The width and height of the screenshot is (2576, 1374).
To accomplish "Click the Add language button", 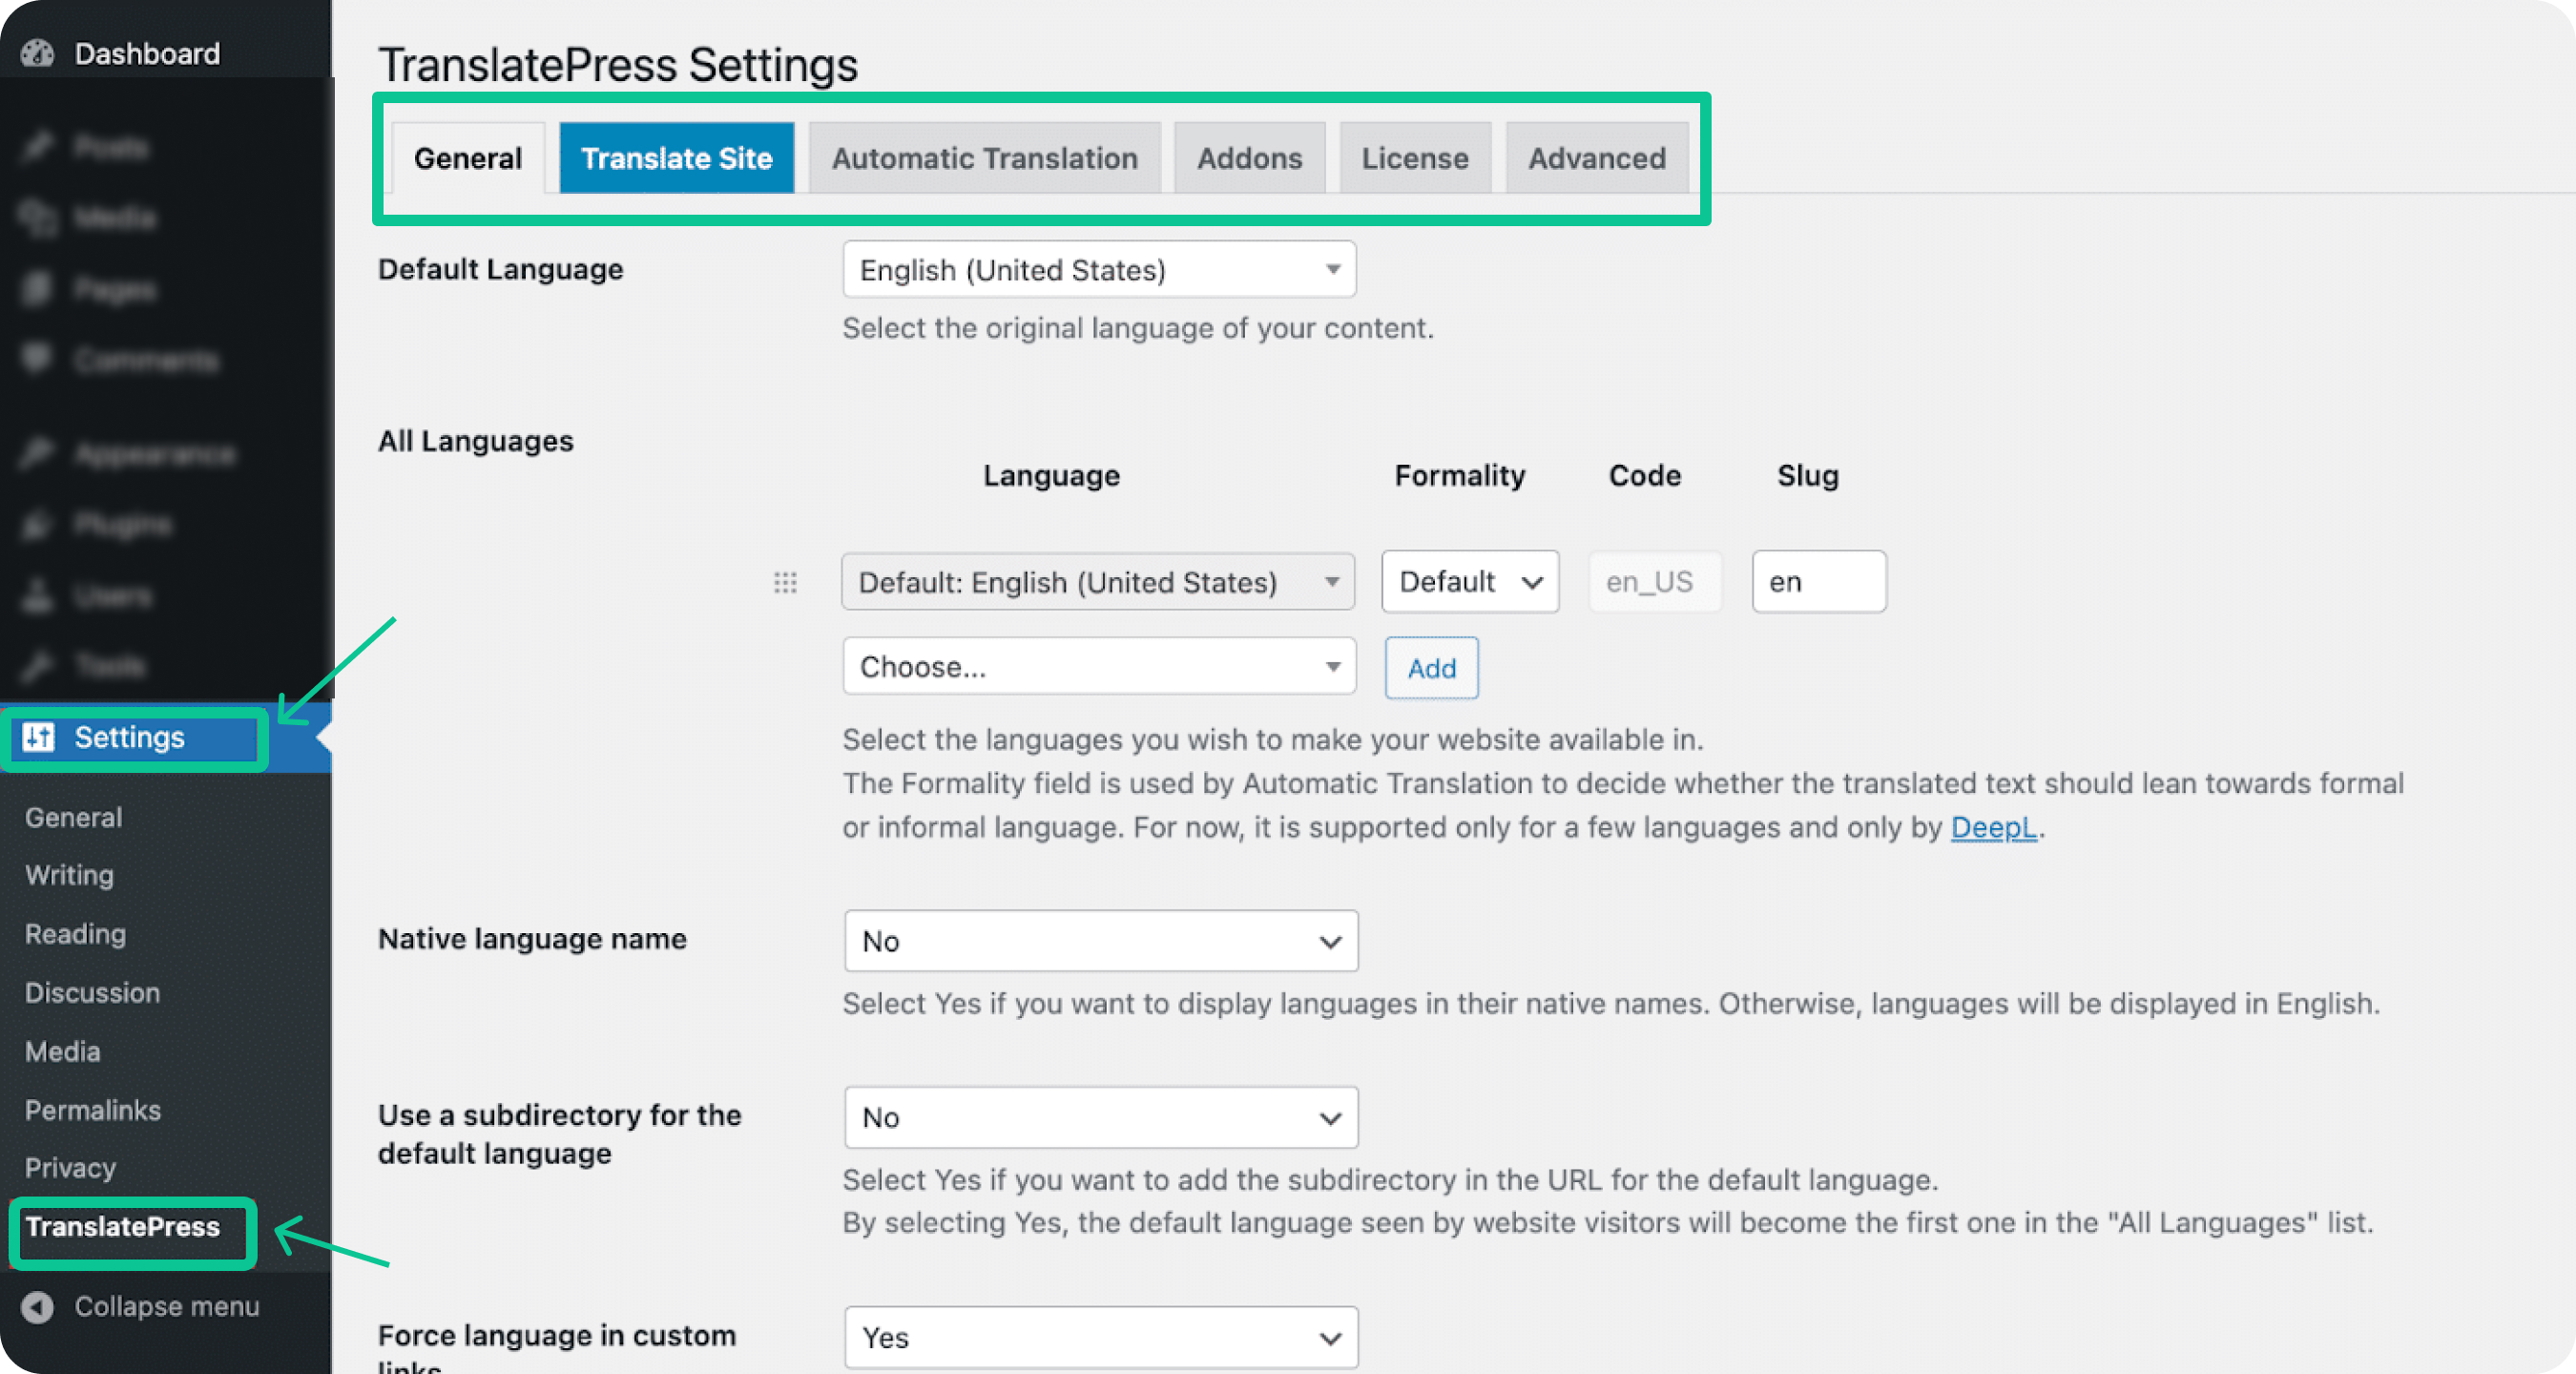I will 1430,668.
